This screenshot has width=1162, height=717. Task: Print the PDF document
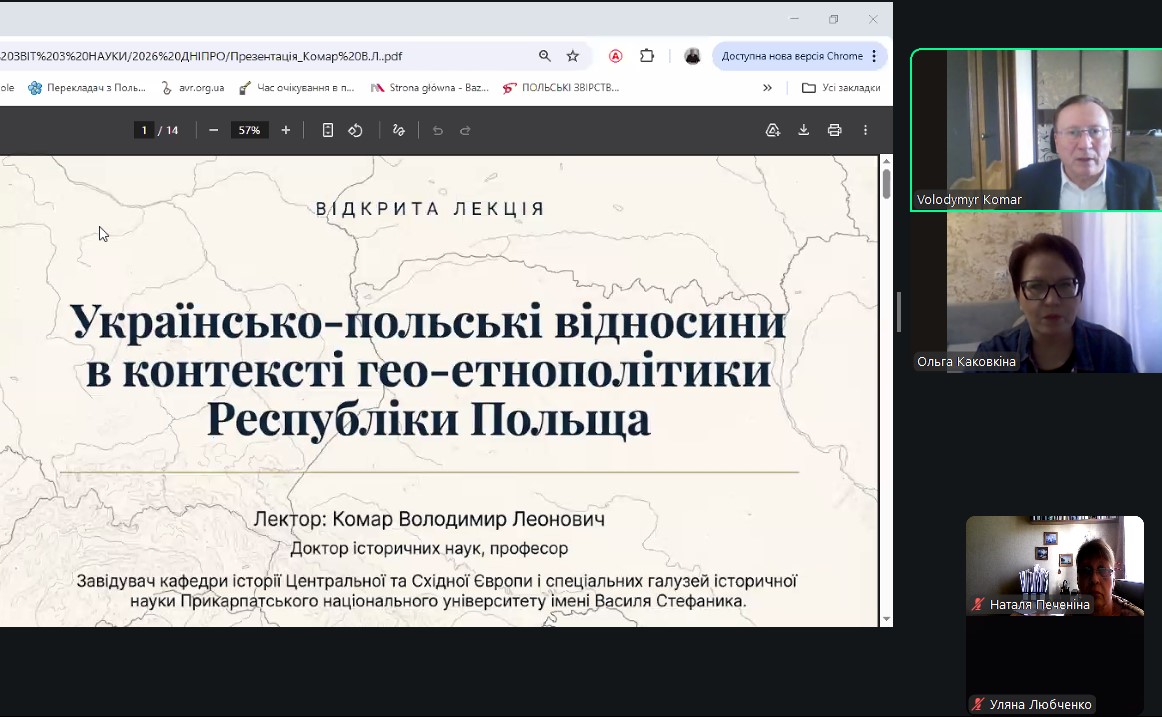pyautogui.click(x=834, y=130)
